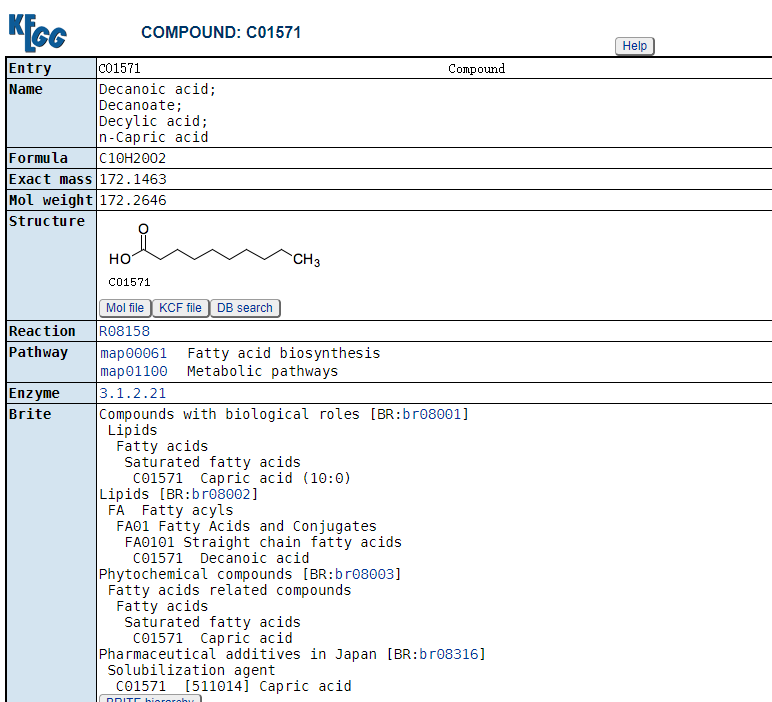Click the exact mass value 172.1463
This screenshot has width=772, height=702.
(x=132, y=179)
